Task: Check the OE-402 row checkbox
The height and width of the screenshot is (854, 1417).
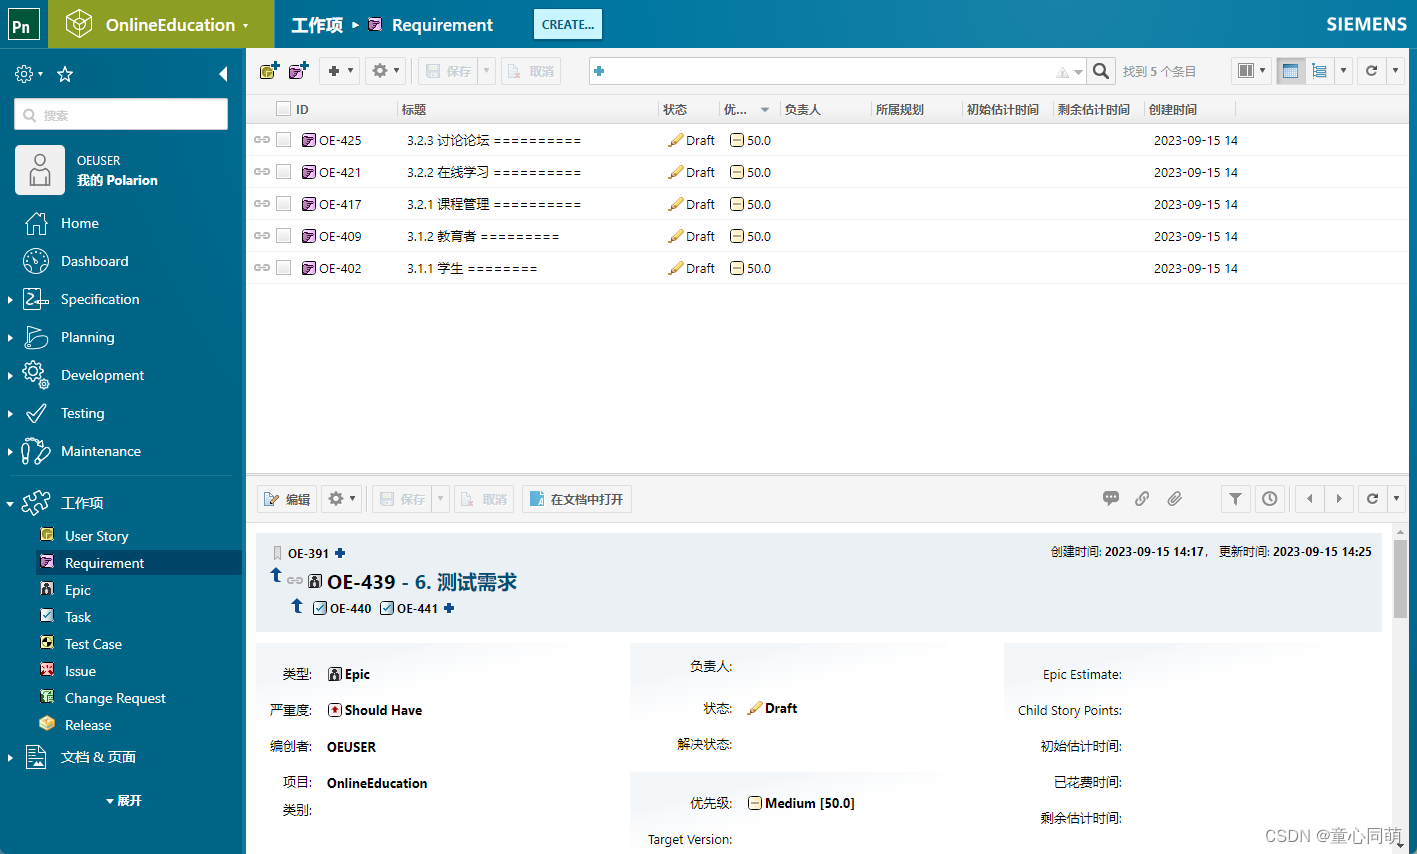Action: [x=283, y=267]
